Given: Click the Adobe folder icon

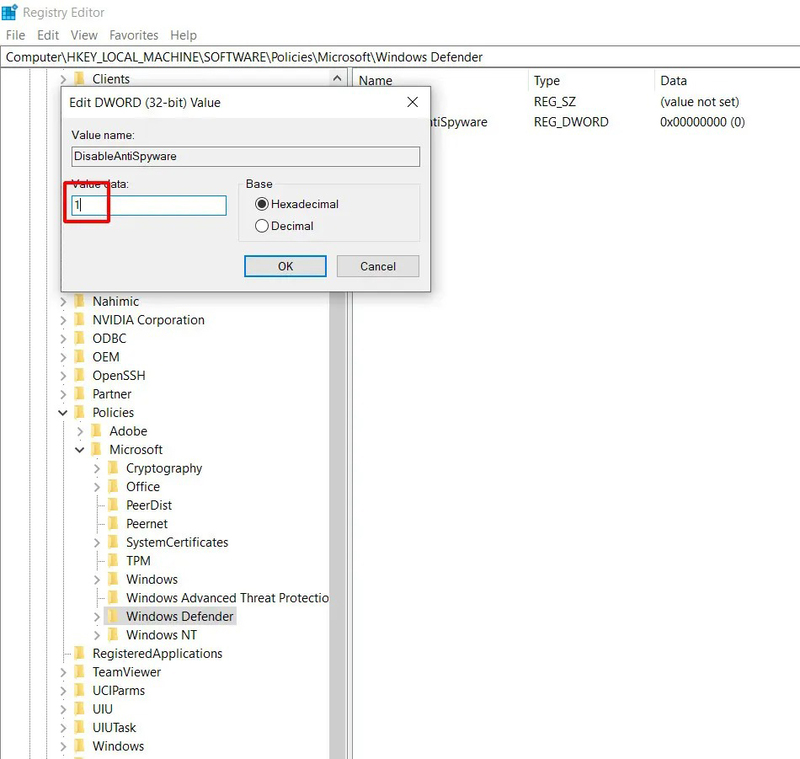Looking at the screenshot, I should click(96, 431).
